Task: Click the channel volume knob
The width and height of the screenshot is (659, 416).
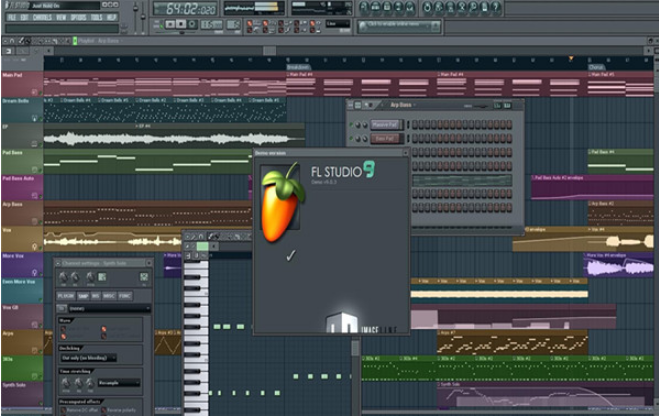Action: point(75,277)
